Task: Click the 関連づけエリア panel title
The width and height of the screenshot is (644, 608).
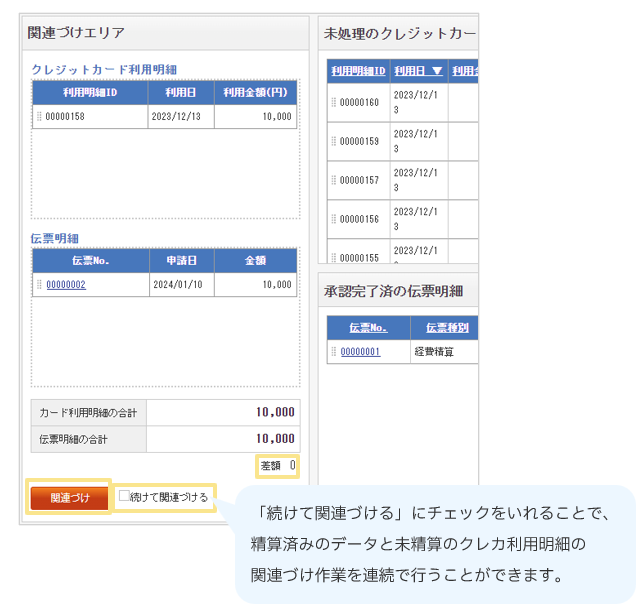Action: pos(76,33)
